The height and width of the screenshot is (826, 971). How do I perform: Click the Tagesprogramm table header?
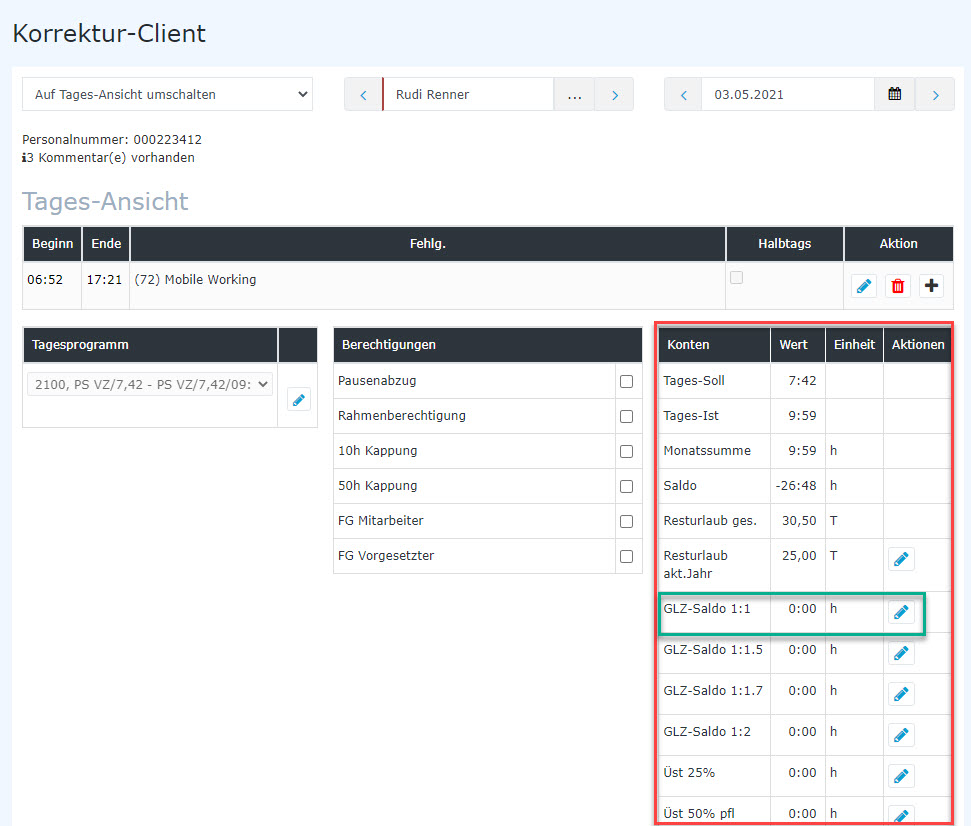[150, 345]
